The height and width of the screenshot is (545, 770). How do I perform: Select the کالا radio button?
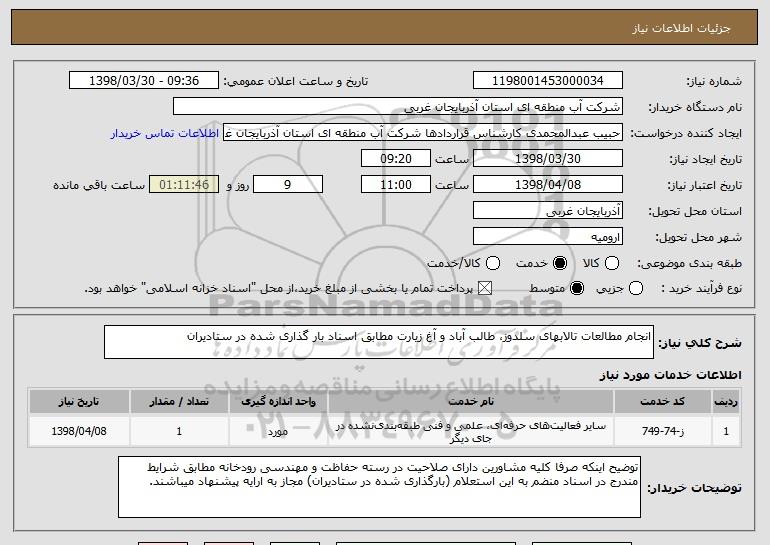[612, 263]
